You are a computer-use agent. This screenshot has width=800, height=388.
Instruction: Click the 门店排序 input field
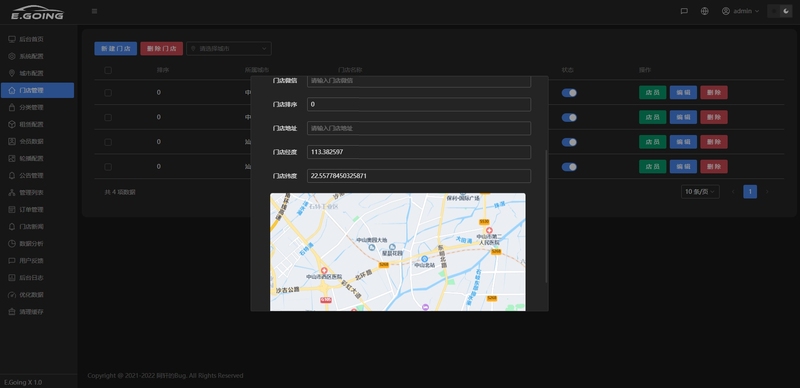coord(419,104)
